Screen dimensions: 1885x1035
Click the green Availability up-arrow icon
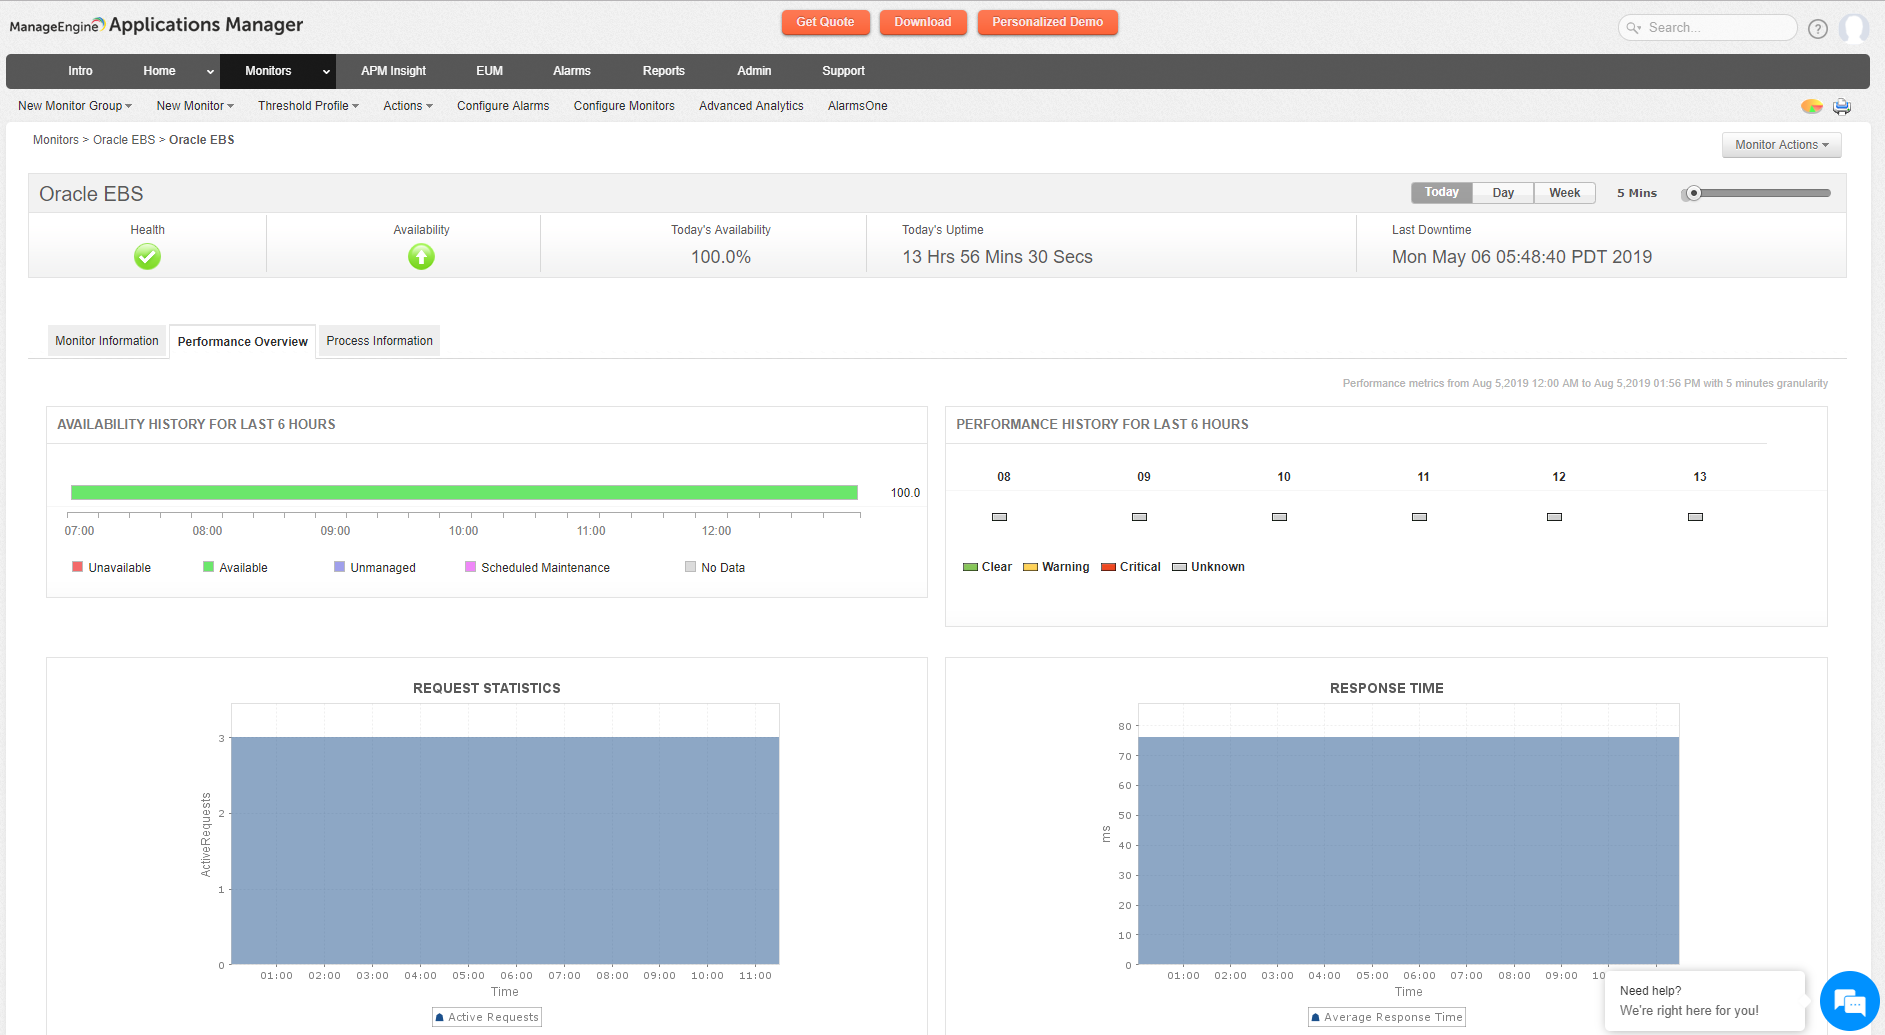(x=421, y=257)
